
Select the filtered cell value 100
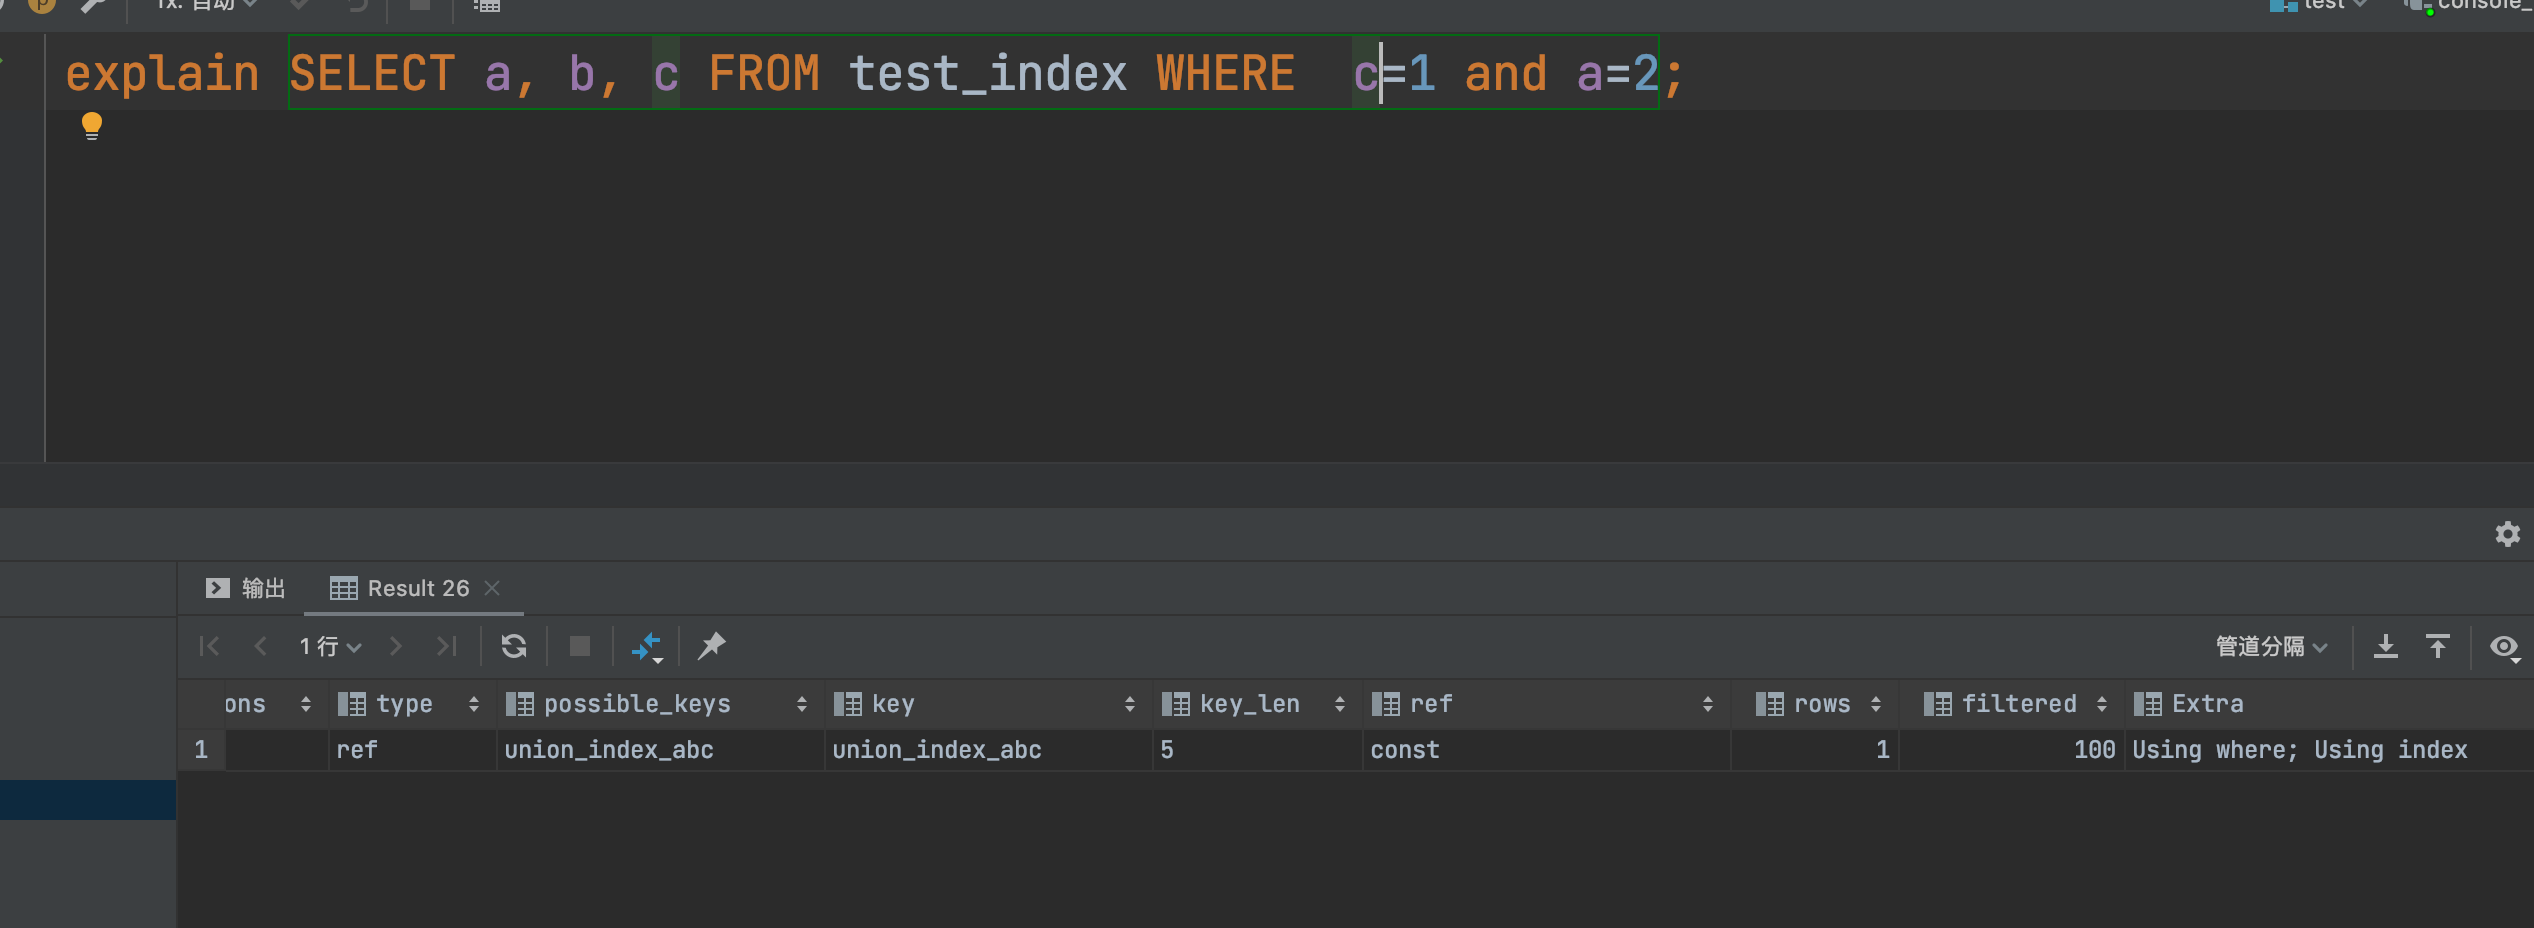click(2011, 750)
